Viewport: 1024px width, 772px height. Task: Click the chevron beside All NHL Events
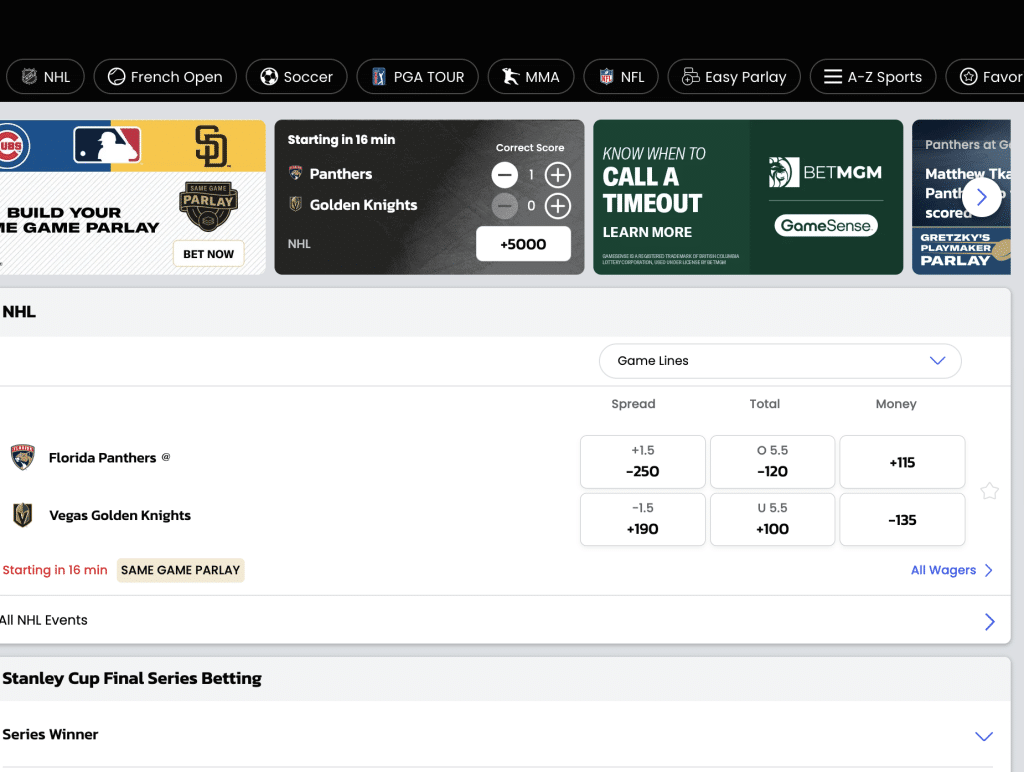point(989,621)
